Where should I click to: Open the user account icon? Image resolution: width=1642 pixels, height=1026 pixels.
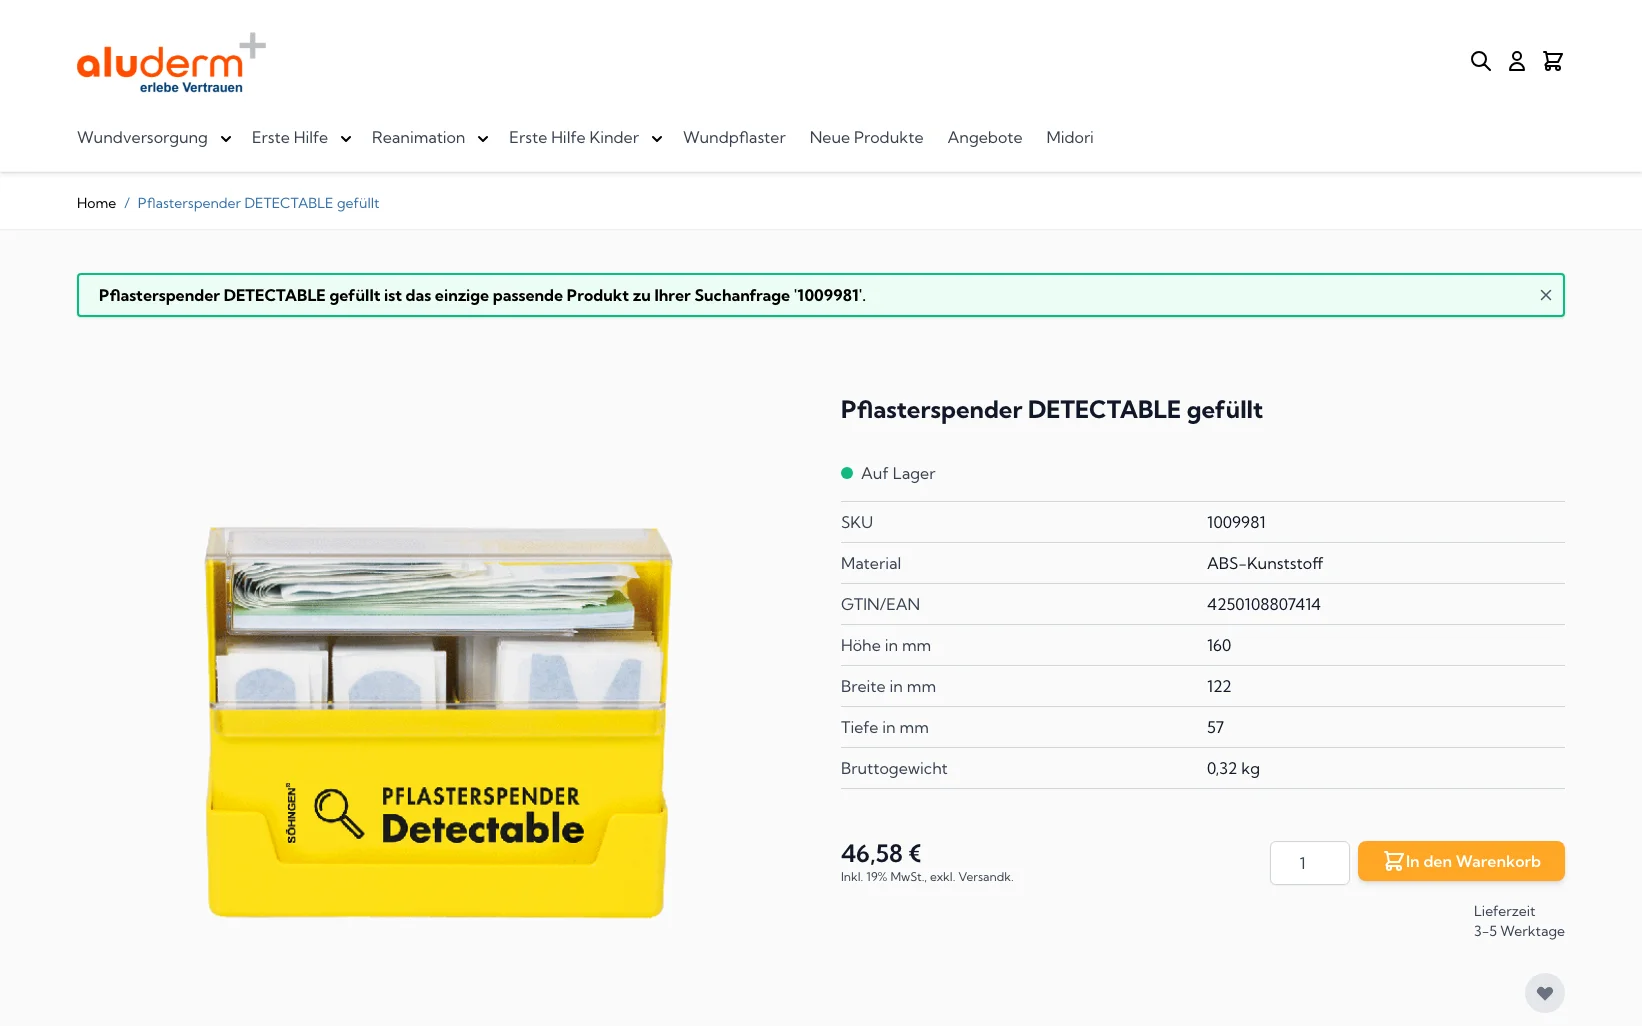click(x=1517, y=61)
